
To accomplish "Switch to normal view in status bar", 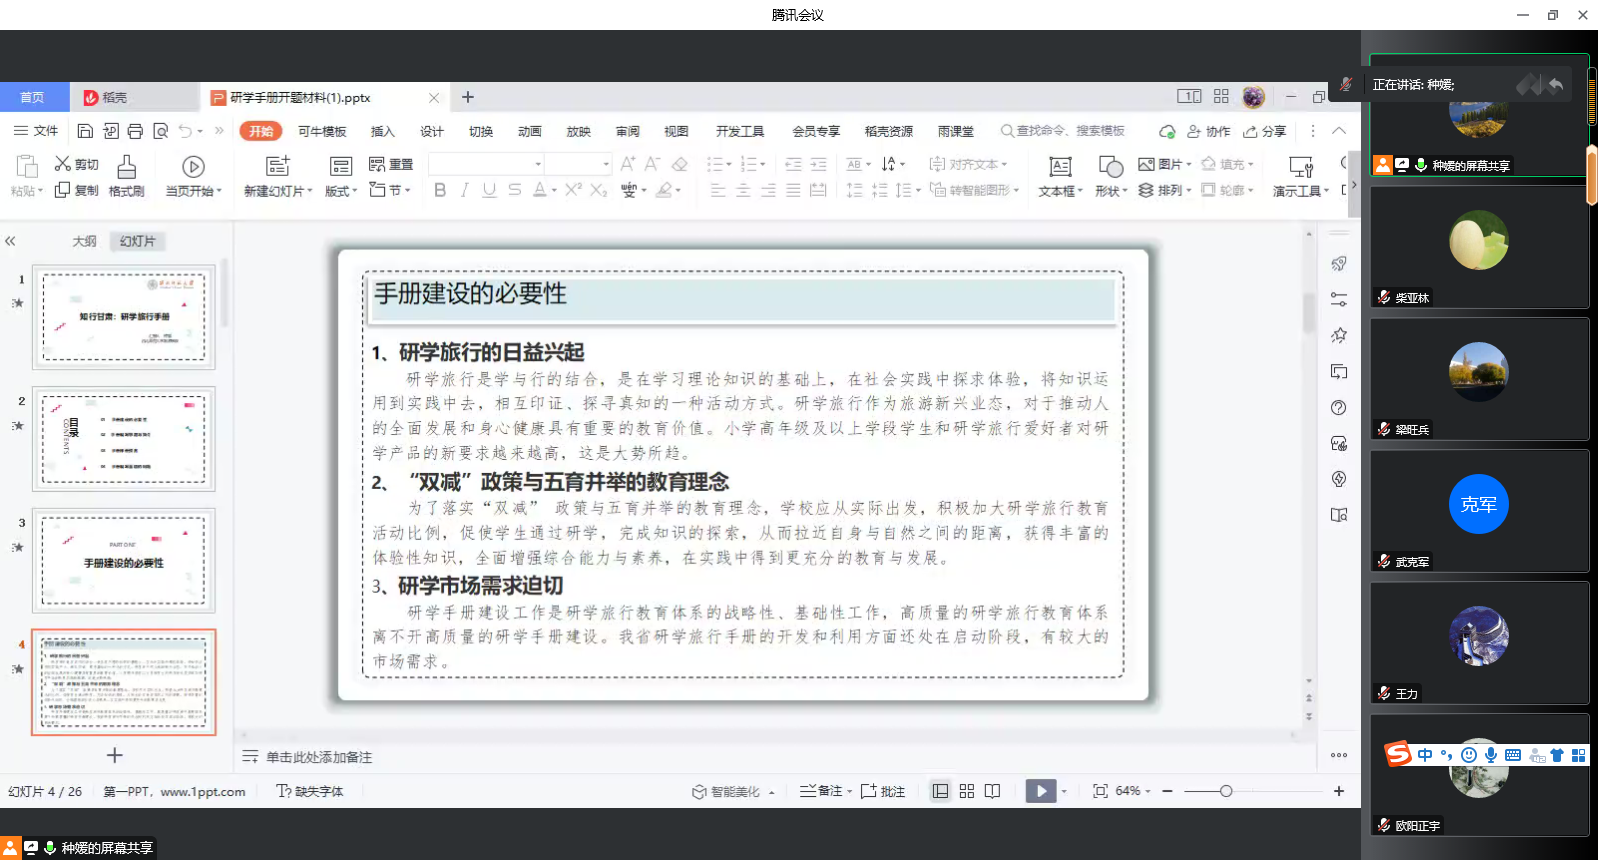I will pyautogui.click(x=940, y=791).
